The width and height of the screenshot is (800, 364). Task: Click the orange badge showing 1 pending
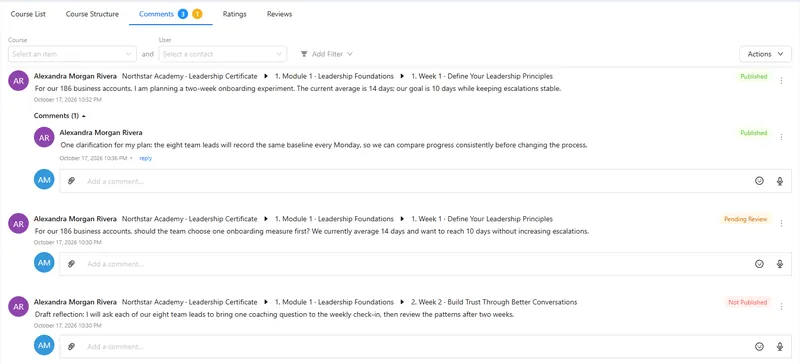tap(197, 14)
